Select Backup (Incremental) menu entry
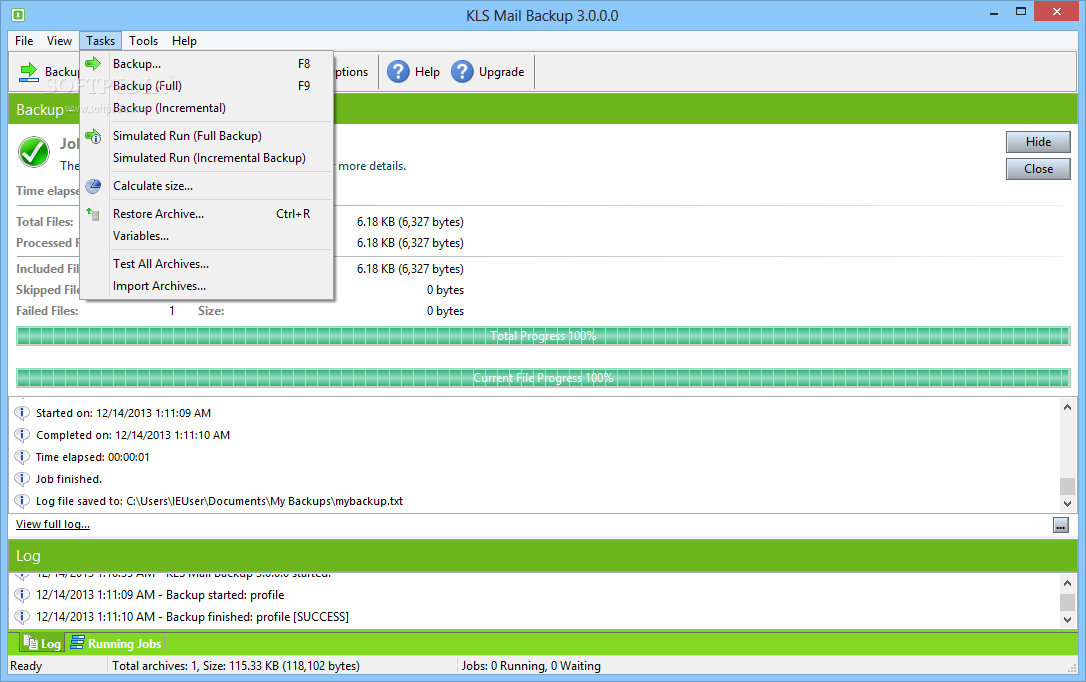1086x682 pixels. 206,108
